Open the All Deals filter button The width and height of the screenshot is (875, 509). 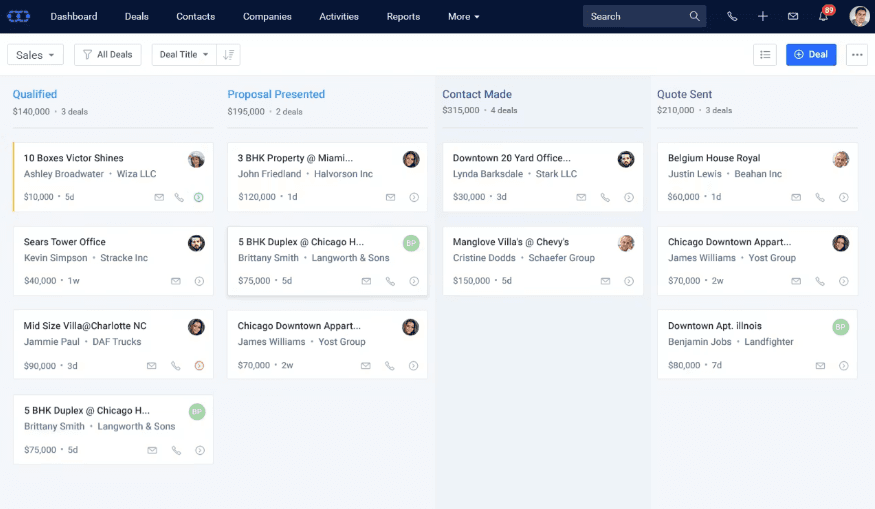(x=108, y=55)
